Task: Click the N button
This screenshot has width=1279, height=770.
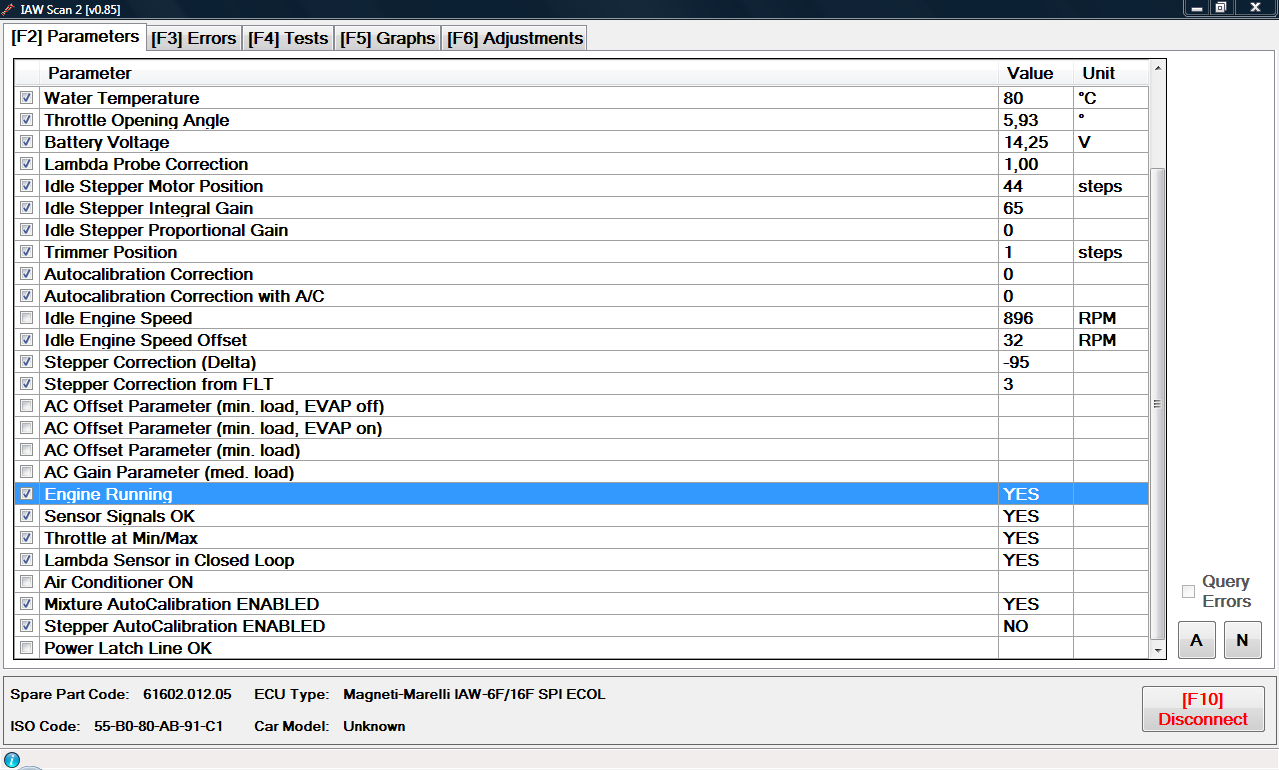Action: pos(1242,640)
